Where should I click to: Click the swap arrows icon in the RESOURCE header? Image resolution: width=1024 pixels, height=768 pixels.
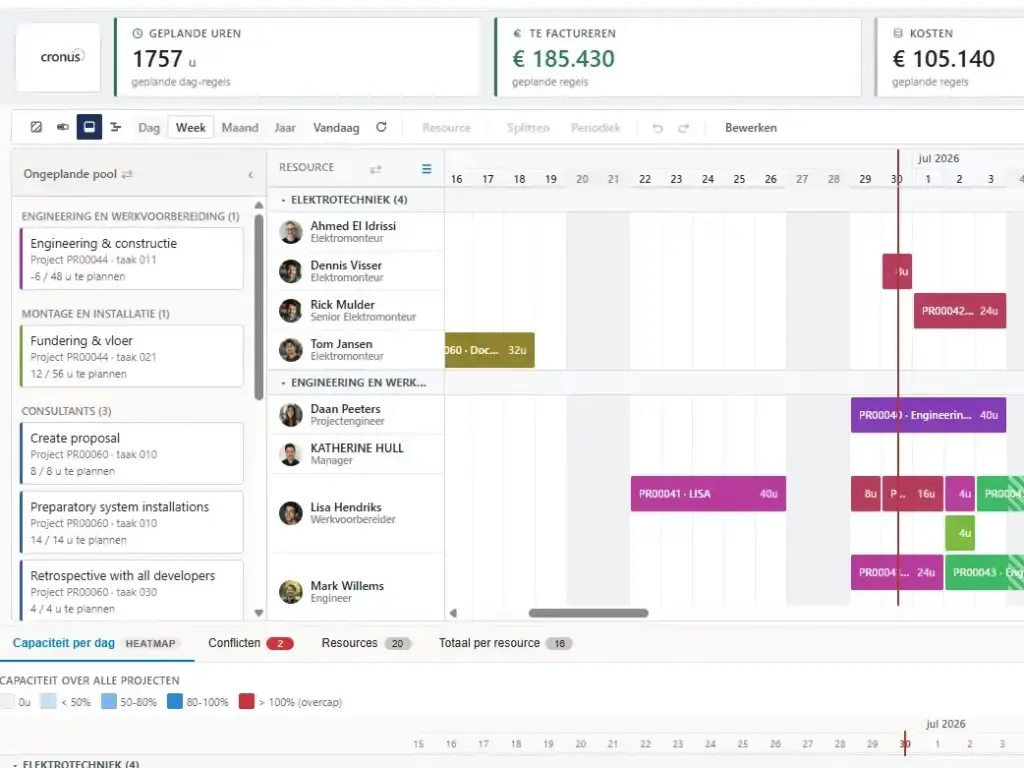click(x=376, y=169)
